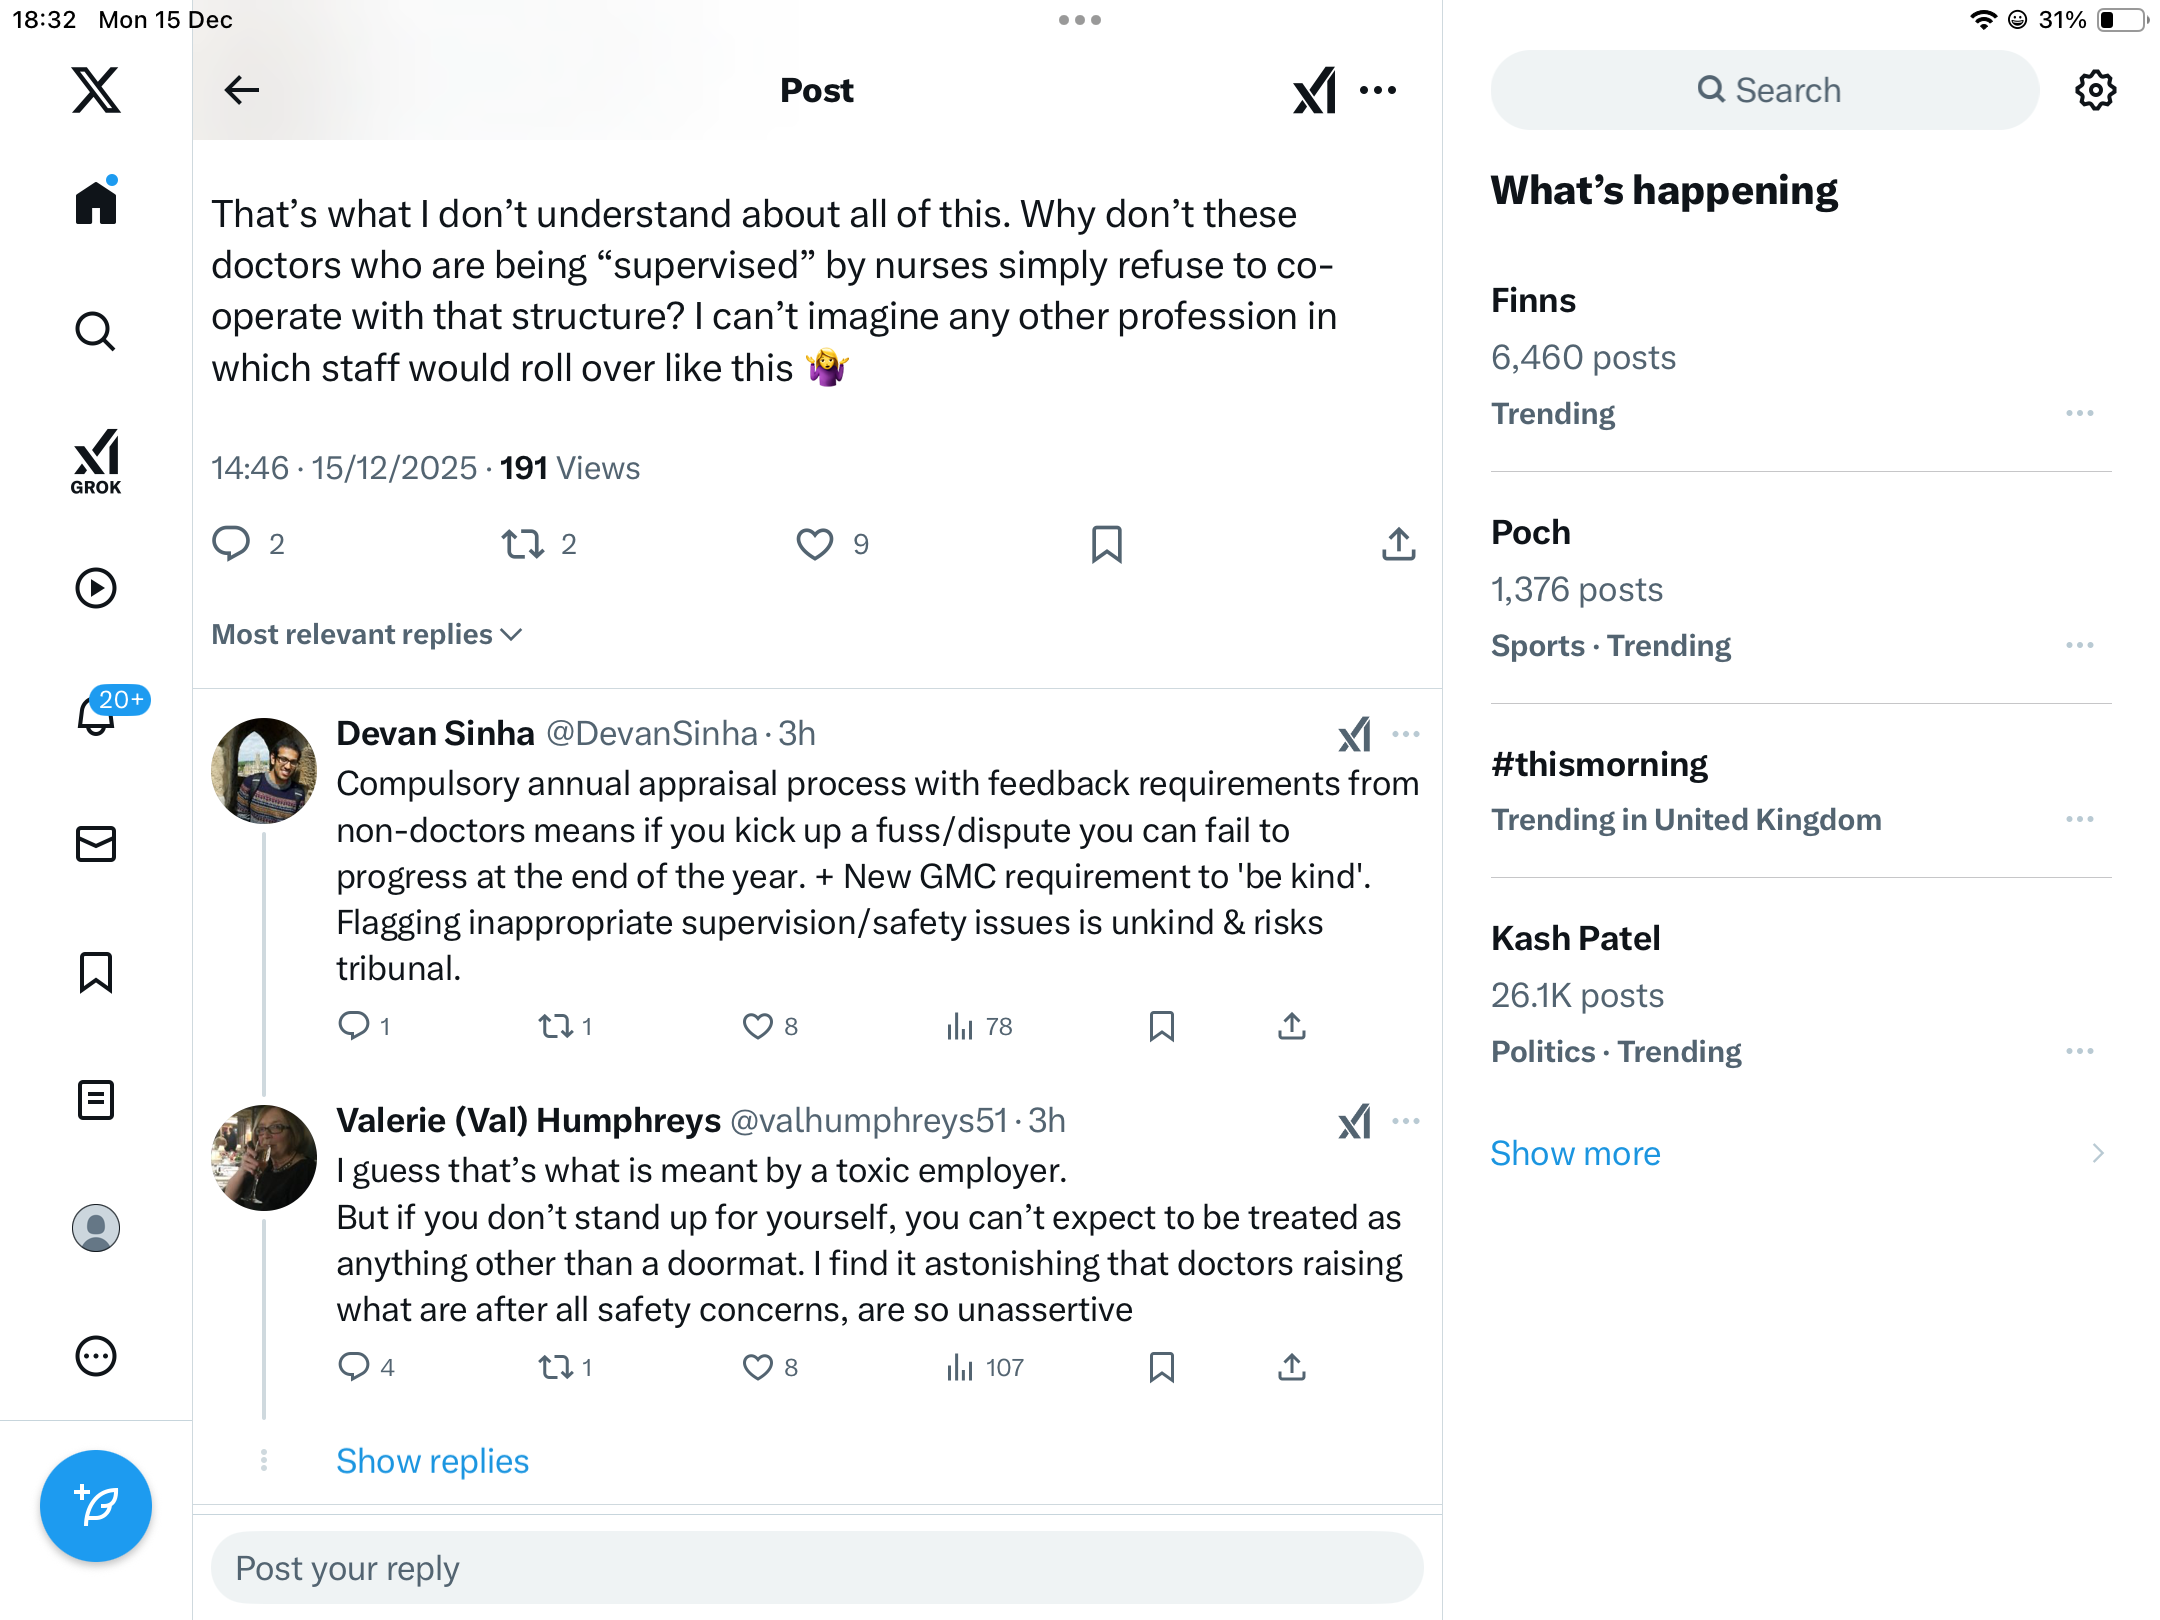Bookmark Valerie Humphreys' reply

1161,1367
